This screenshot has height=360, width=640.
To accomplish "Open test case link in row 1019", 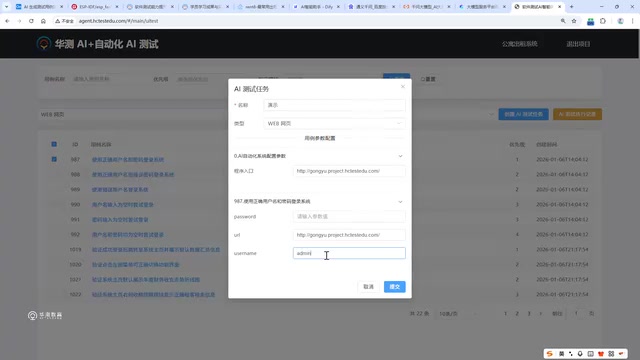I will (x=156, y=249).
